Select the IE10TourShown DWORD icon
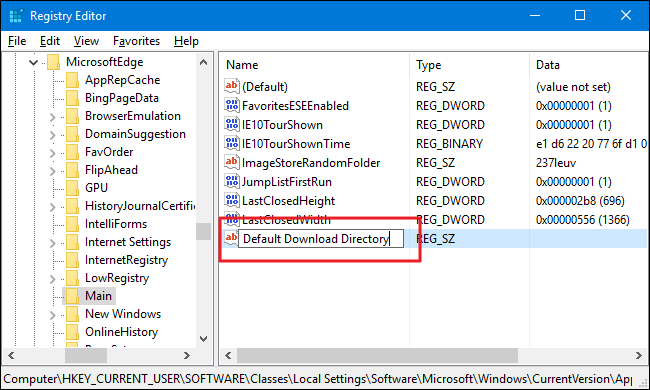Screen dimensions: 650x390 click(232, 124)
